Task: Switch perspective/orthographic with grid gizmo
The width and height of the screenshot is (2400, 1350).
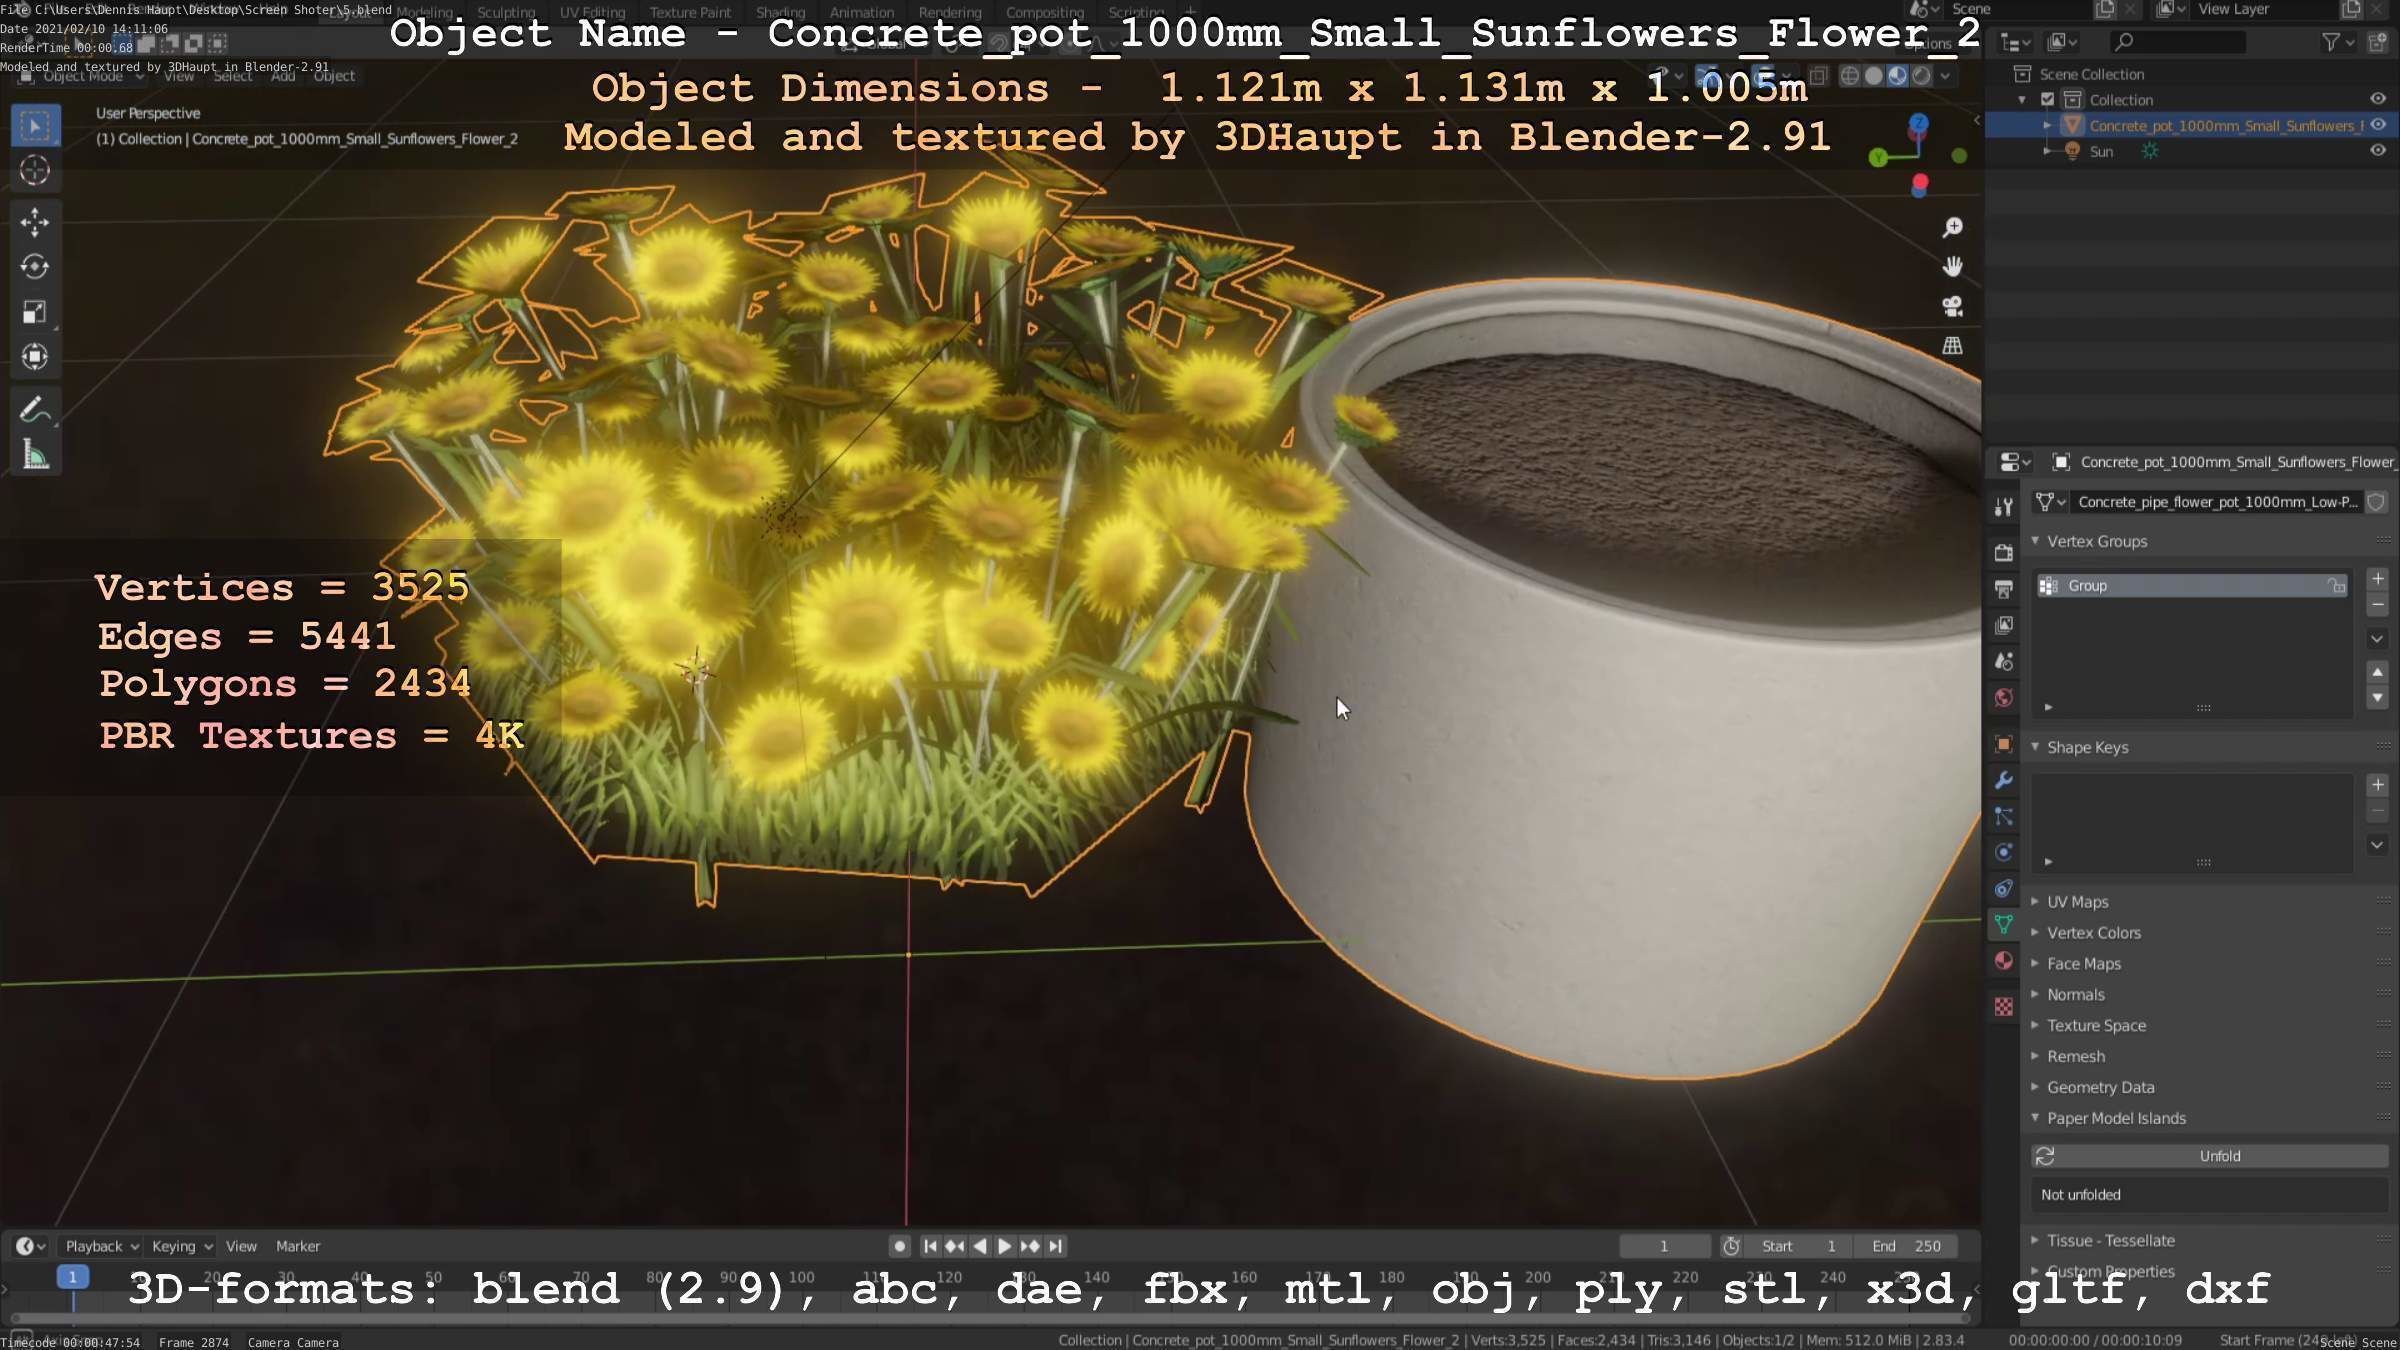Action: (x=1952, y=346)
